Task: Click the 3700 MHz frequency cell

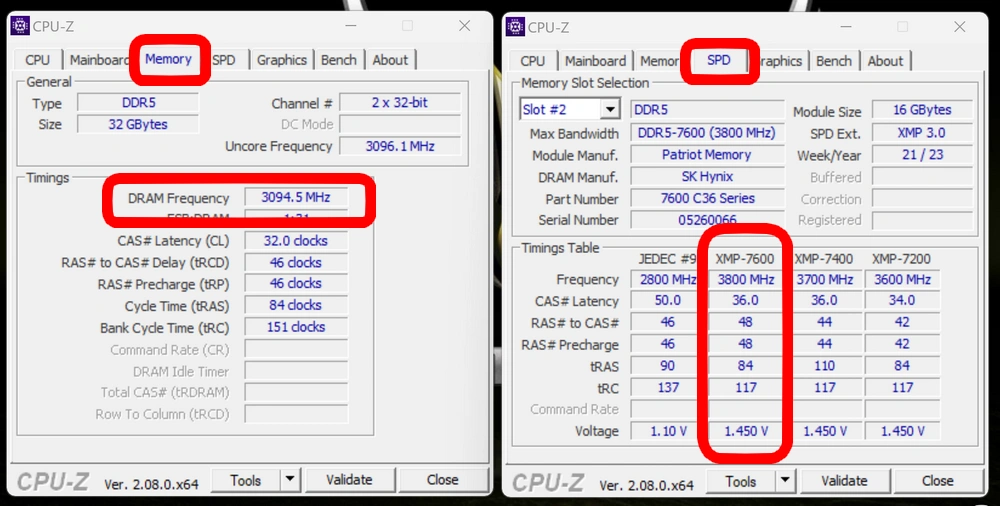Action: (824, 279)
